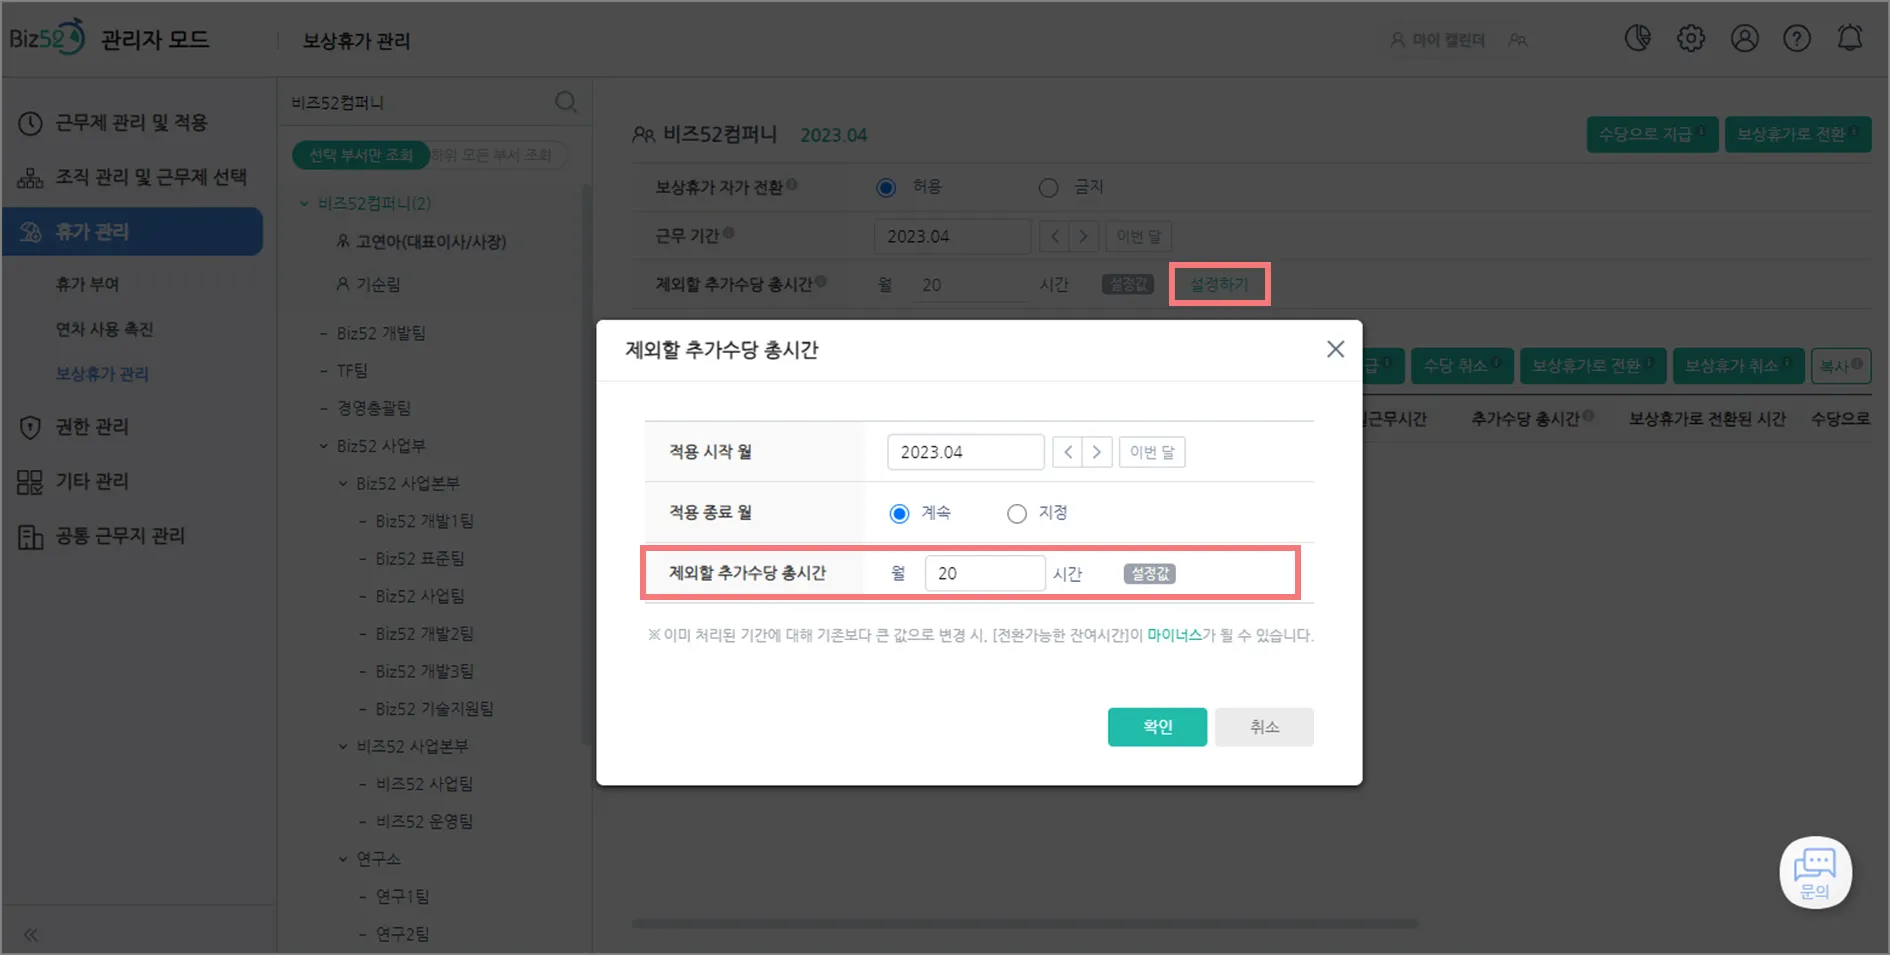Open 조직 관리 및 근무제 선택 menu
The height and width of the screenshot is (955, 1890).
[x=132, y=177]
